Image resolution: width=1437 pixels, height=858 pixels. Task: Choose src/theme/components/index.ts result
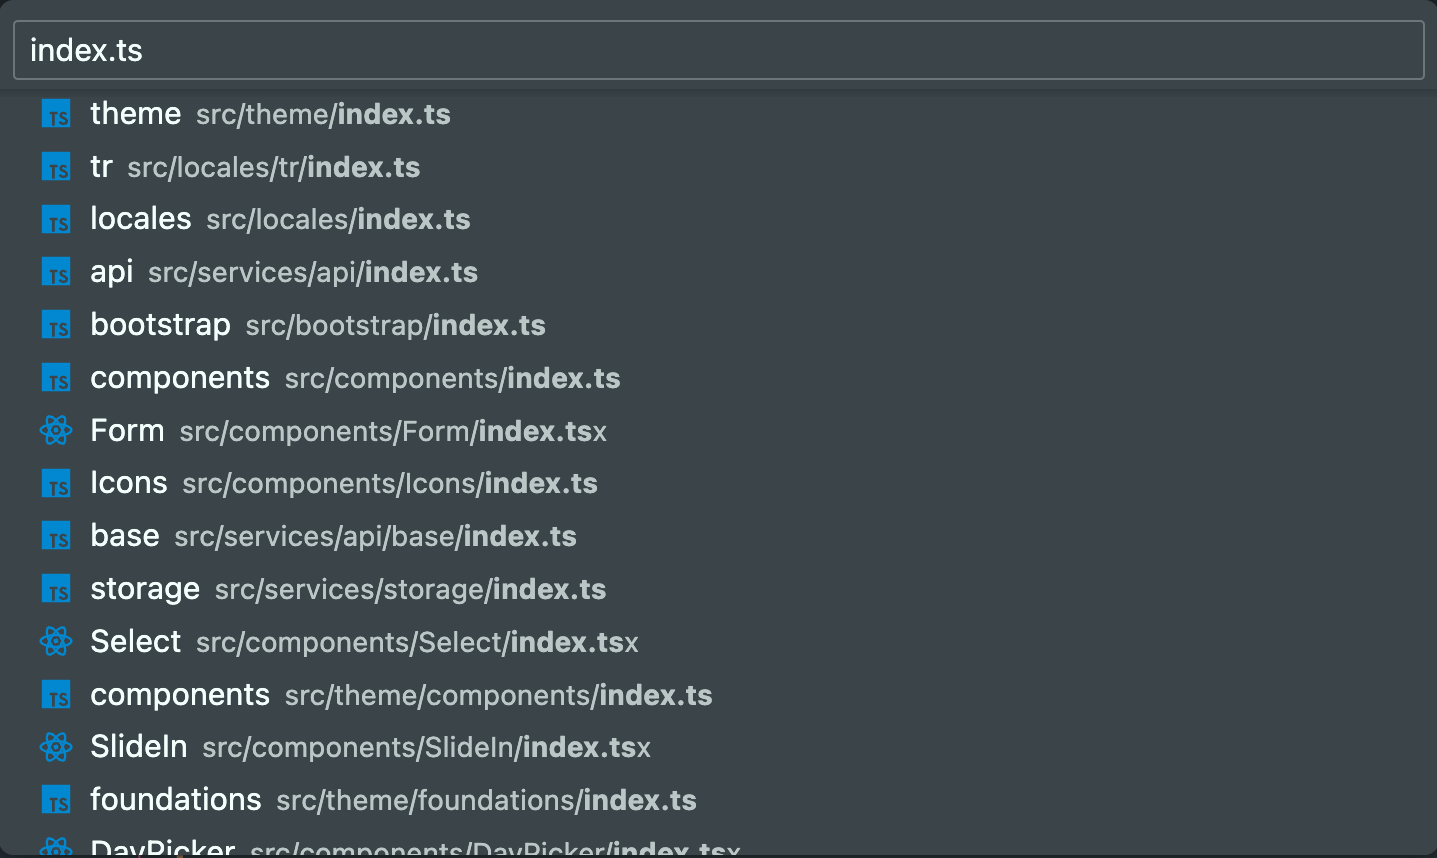click(401, 695)
